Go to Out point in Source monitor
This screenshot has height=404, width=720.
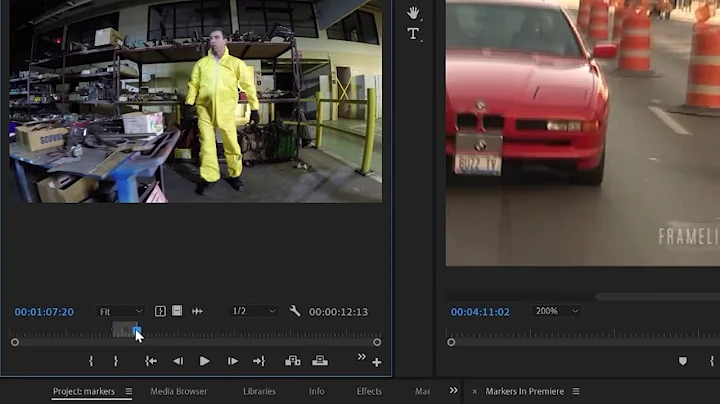(259, 361)
